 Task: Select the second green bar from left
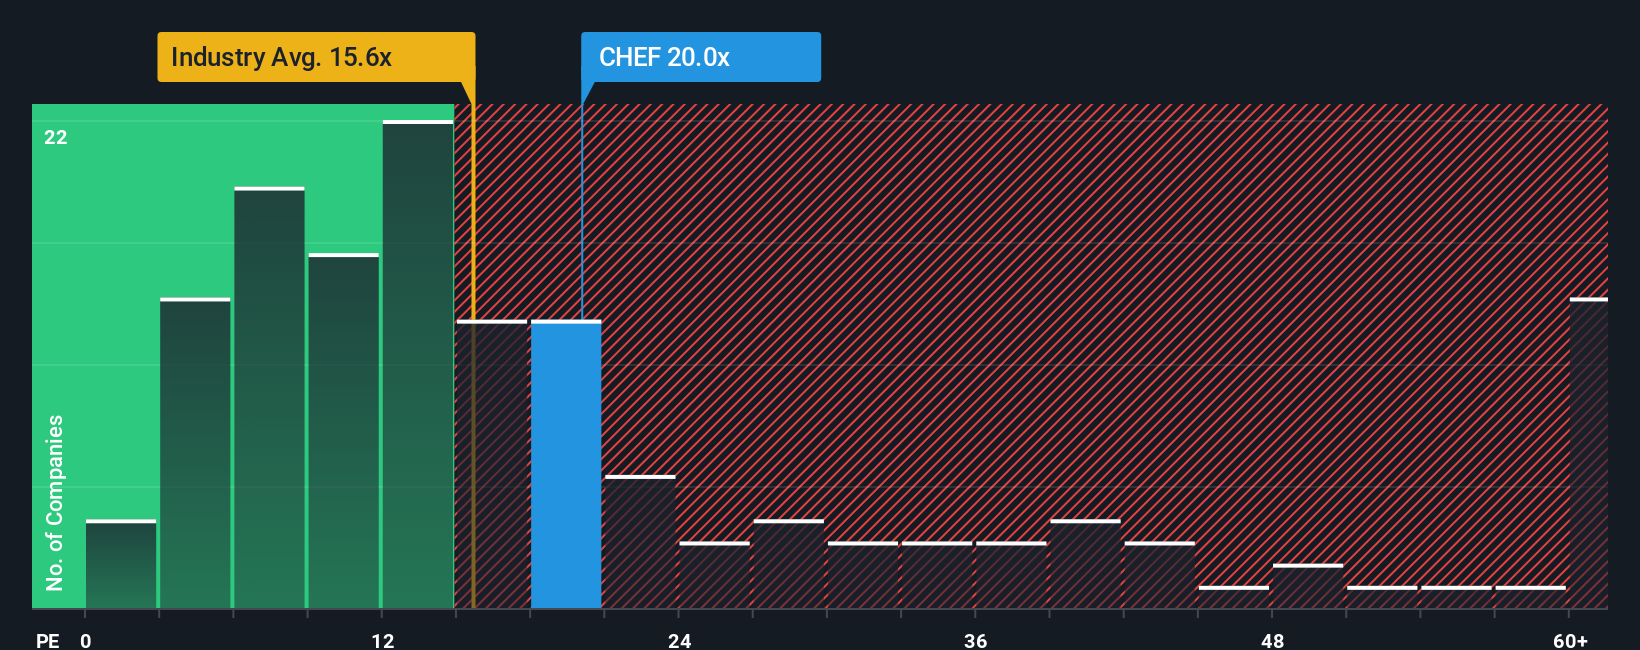195,453
